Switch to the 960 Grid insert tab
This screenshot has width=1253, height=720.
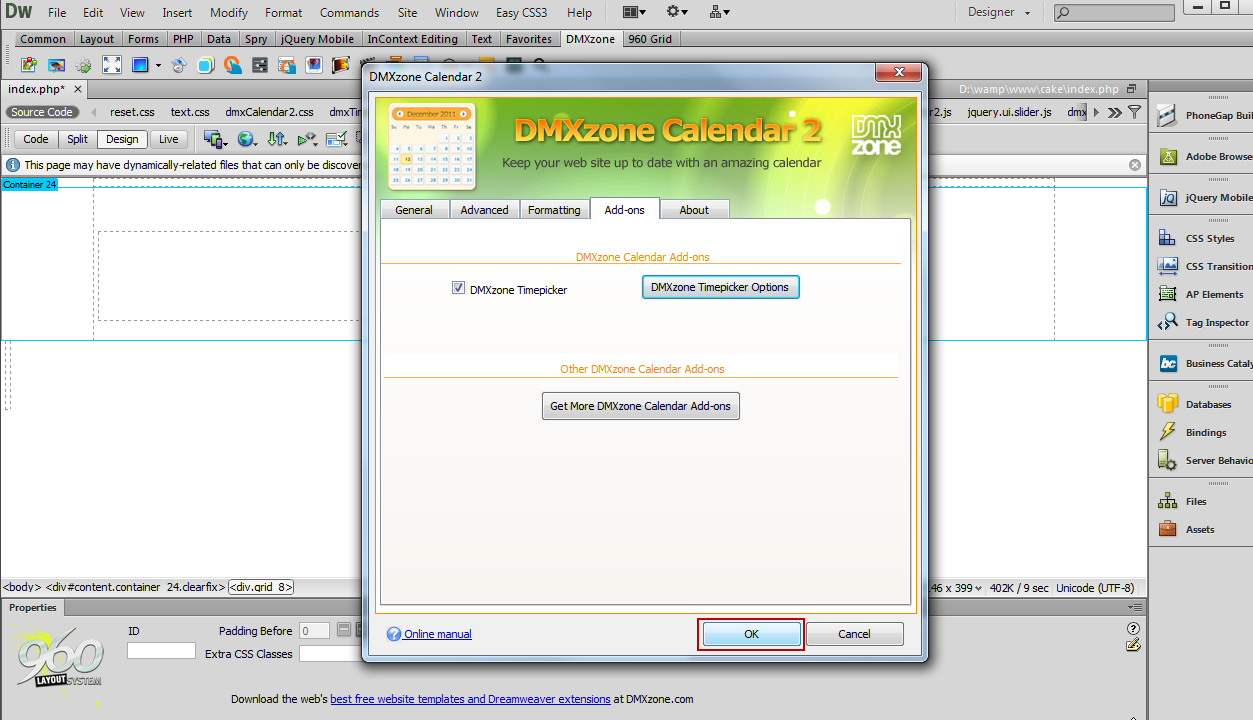[x=650, y=39]
